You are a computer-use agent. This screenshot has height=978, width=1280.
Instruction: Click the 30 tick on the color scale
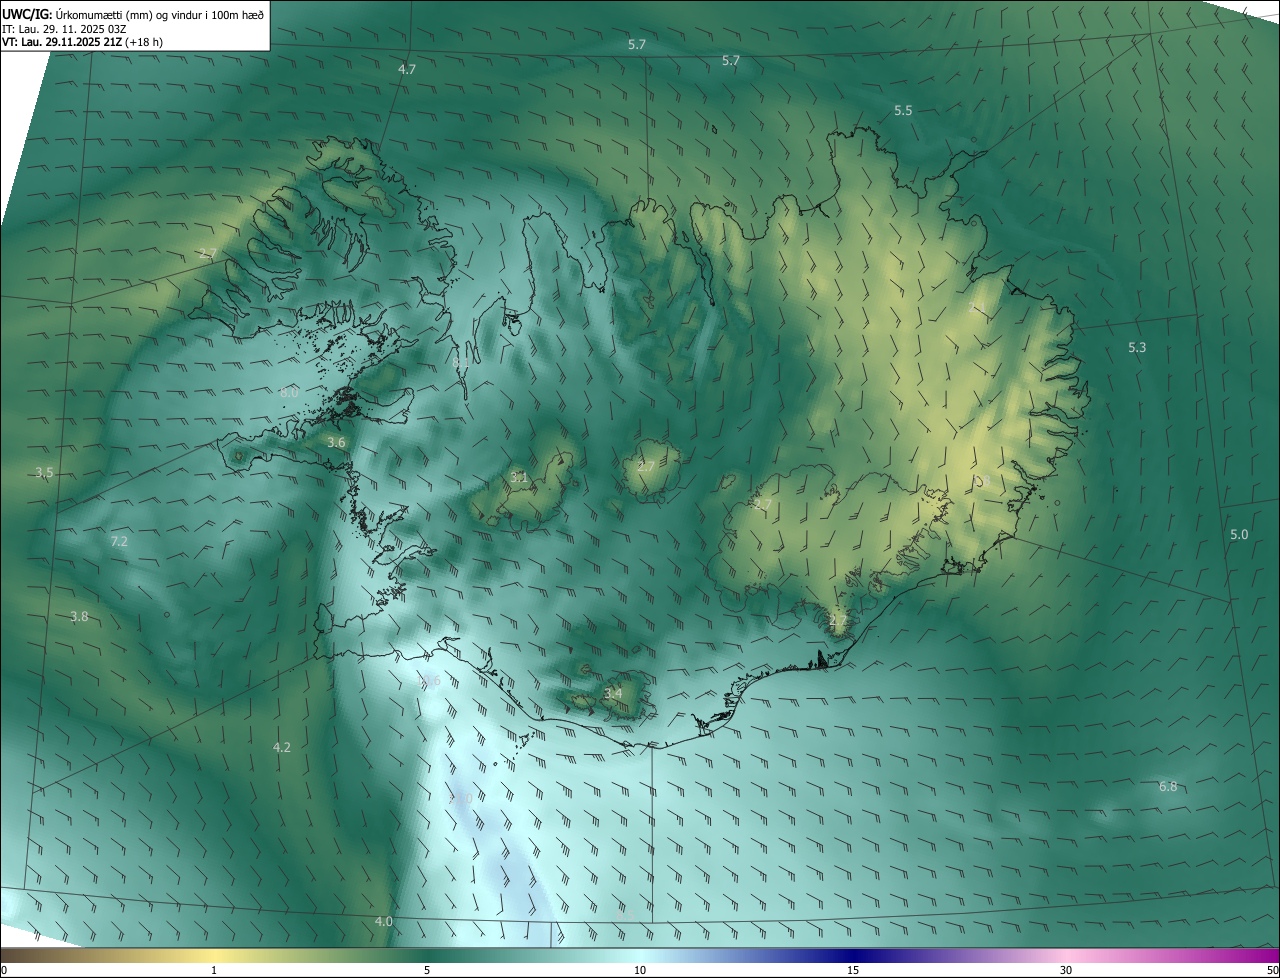(x=1066, y=970)
